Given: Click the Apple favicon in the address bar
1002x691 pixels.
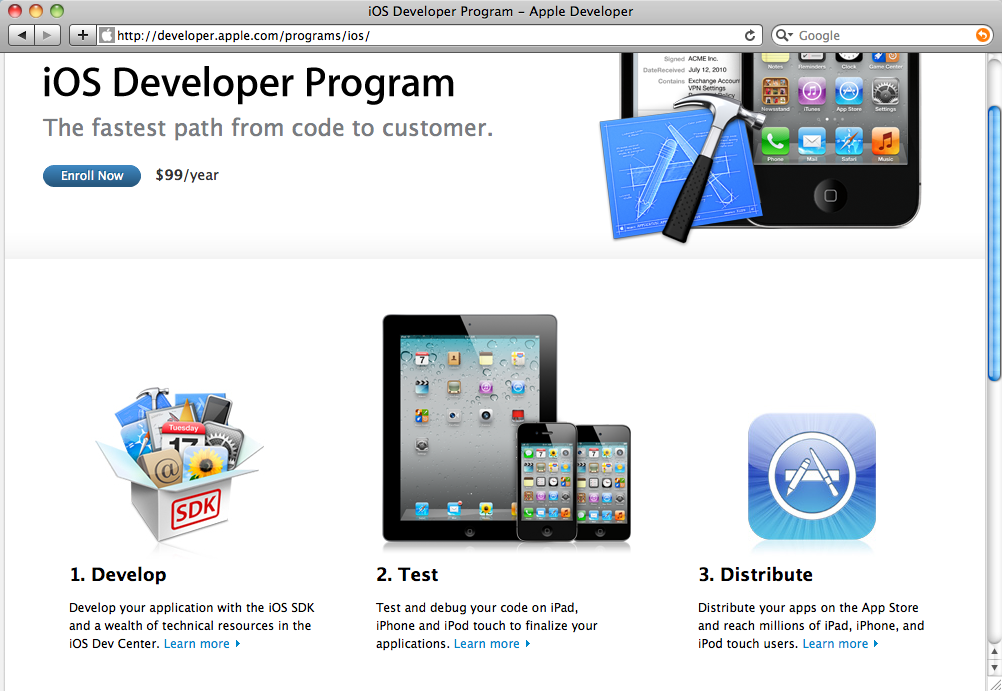Looking at the screenshot, I should [107, 35].
